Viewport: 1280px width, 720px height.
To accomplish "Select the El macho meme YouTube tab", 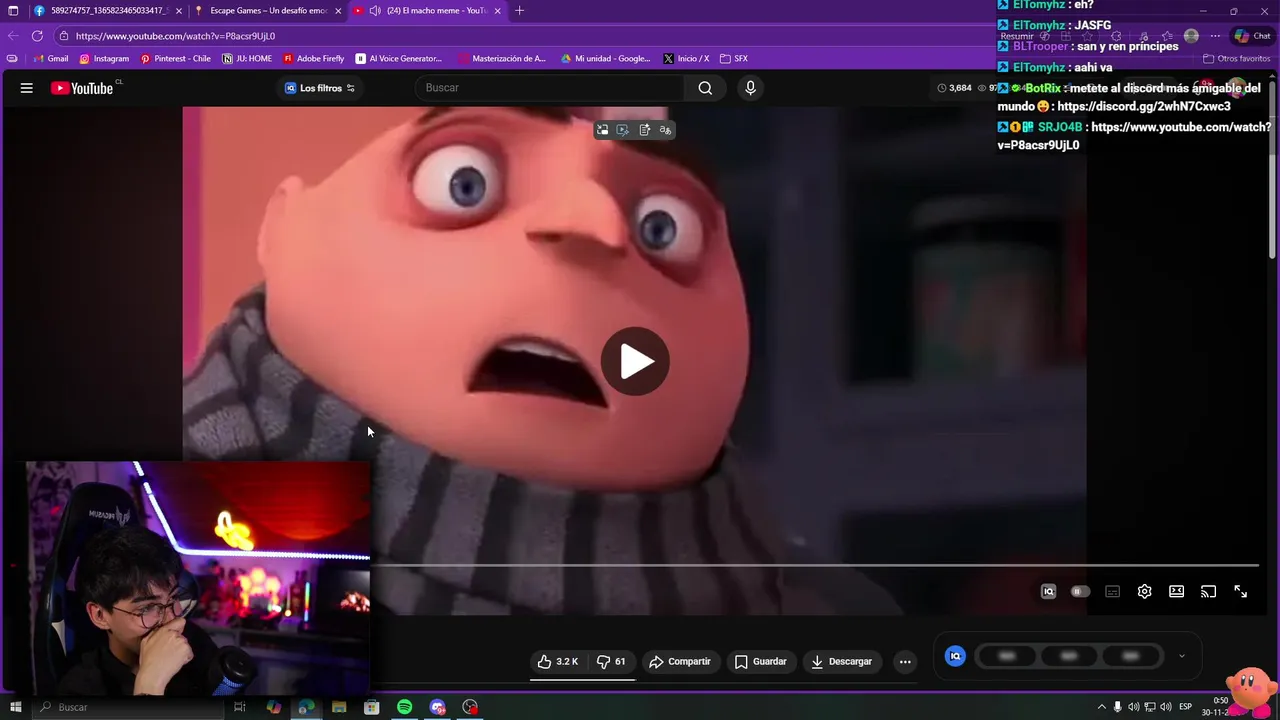I will (x=428, y=10).
